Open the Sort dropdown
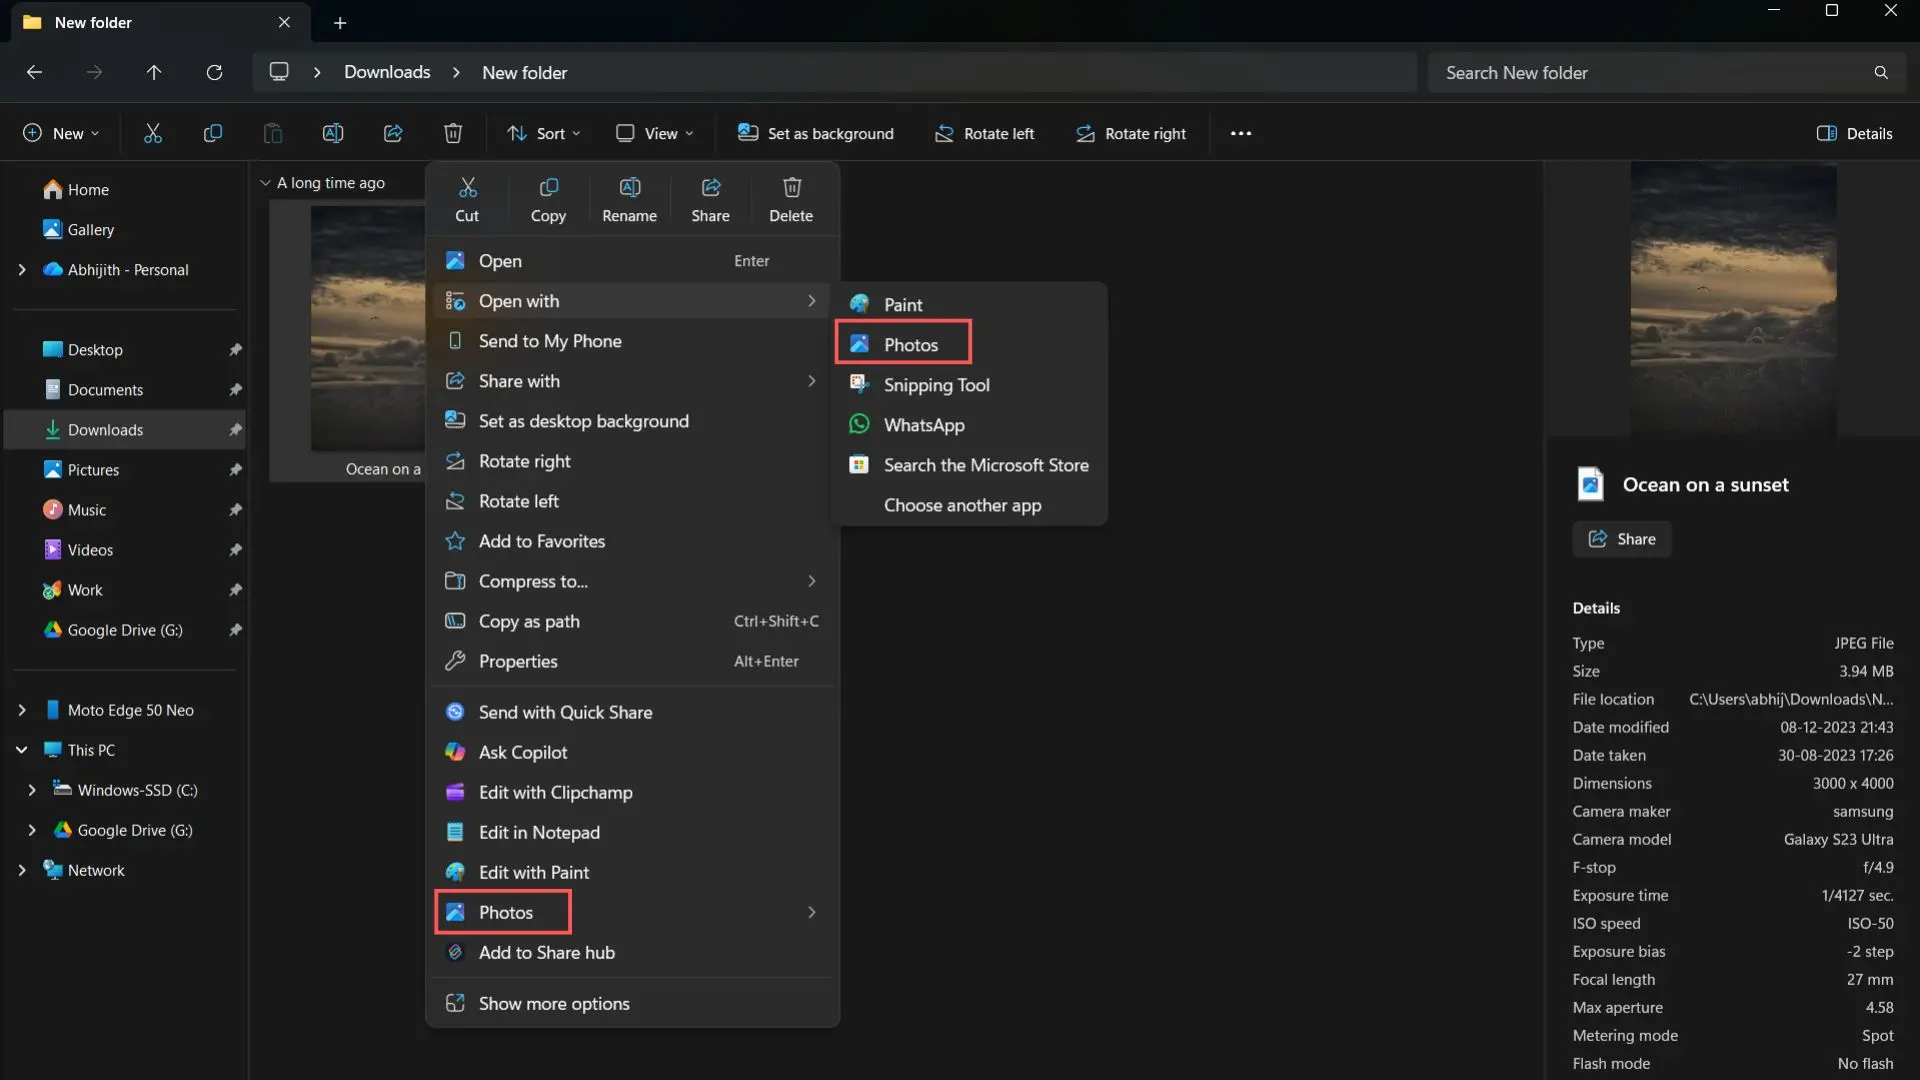 [543, 133]
